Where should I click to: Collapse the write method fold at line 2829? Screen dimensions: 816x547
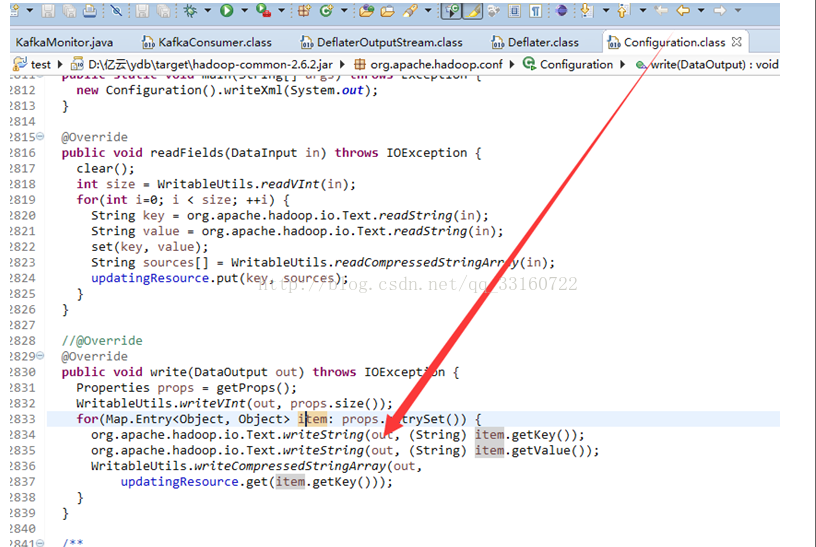(x=40, y=355)
